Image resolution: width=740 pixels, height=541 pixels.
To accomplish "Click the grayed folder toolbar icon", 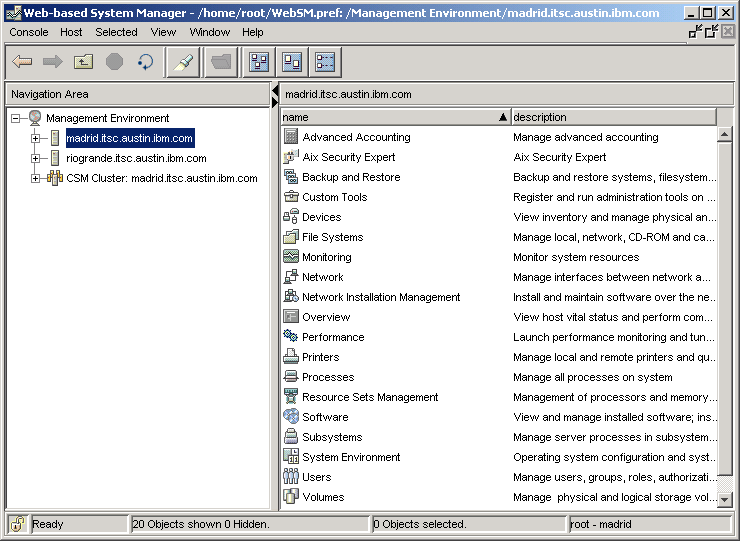I will coord(221,62).
